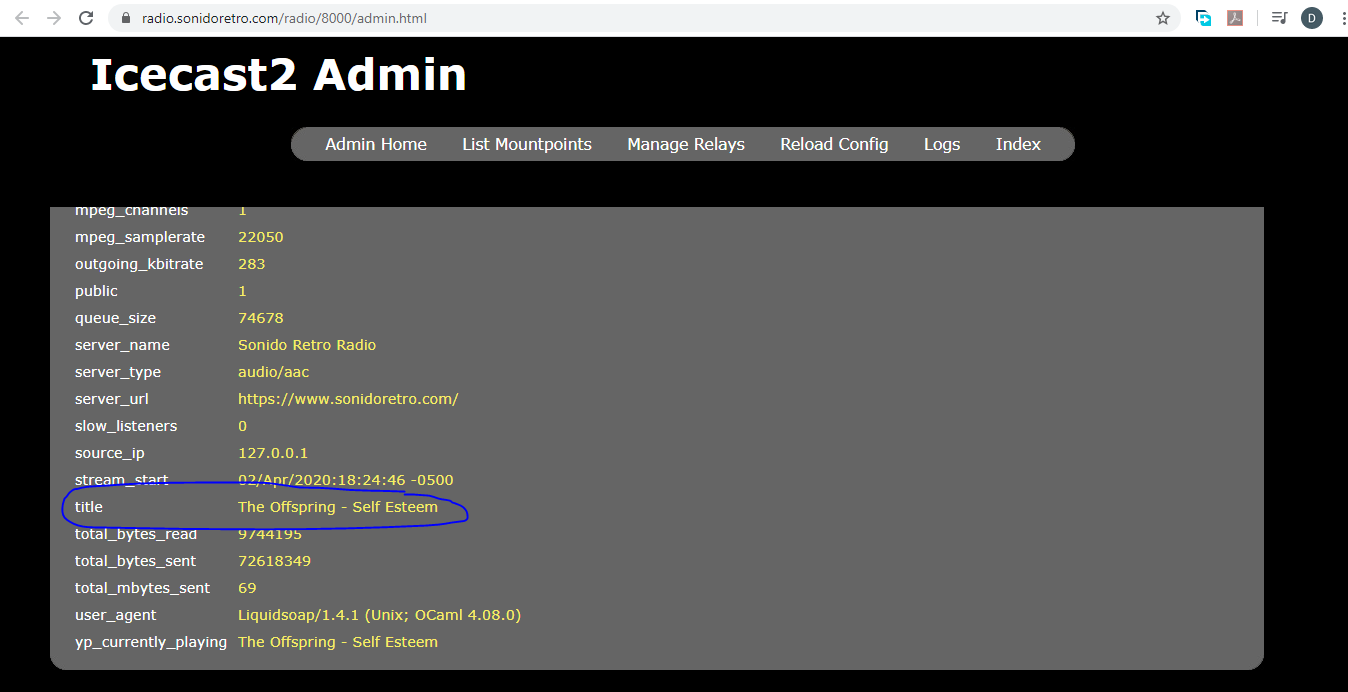Click the browser back arrow icon
This screenshot has height=692, width=1348.
pos(21,17)
